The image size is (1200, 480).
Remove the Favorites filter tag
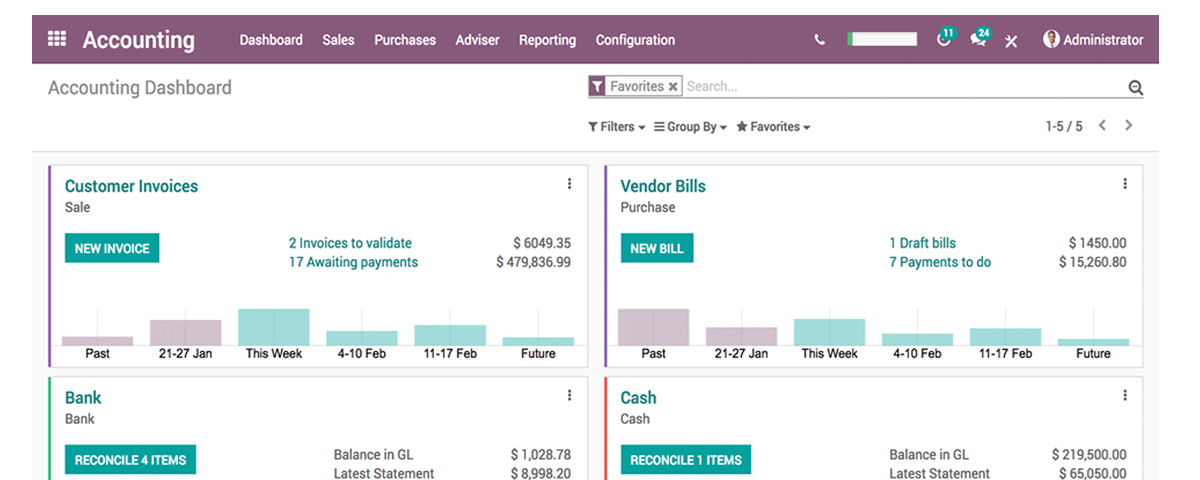pyautogui.click(x=673, y=87)
